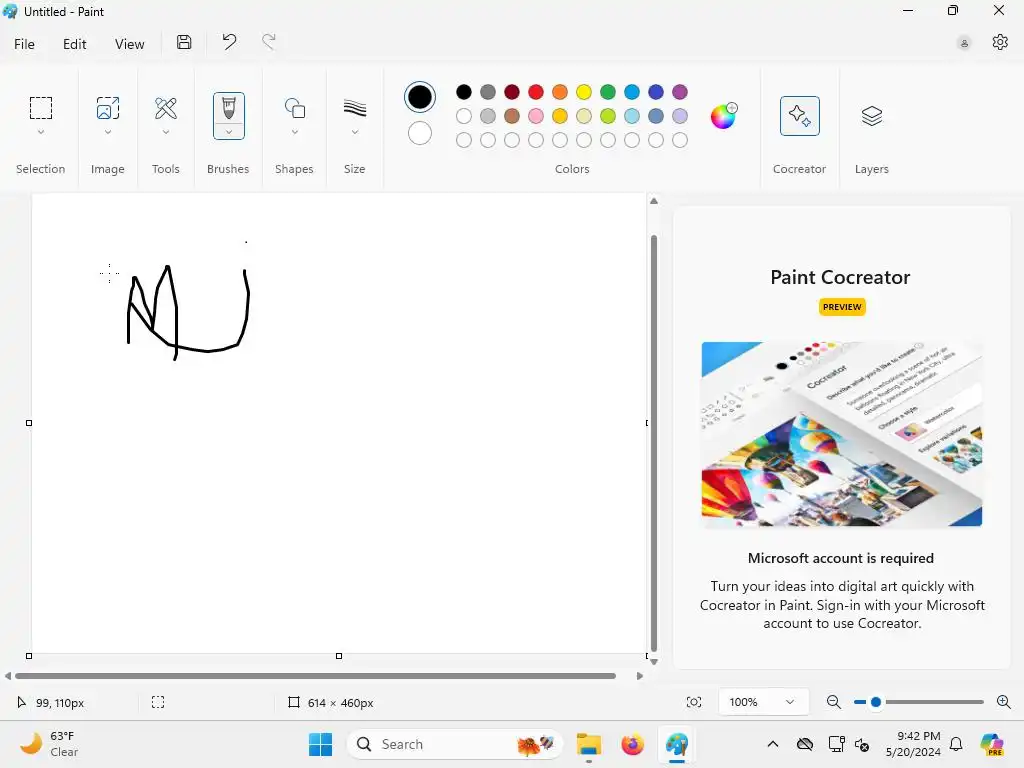
Task: Expand the Size chevron
Action: point(355,132)
